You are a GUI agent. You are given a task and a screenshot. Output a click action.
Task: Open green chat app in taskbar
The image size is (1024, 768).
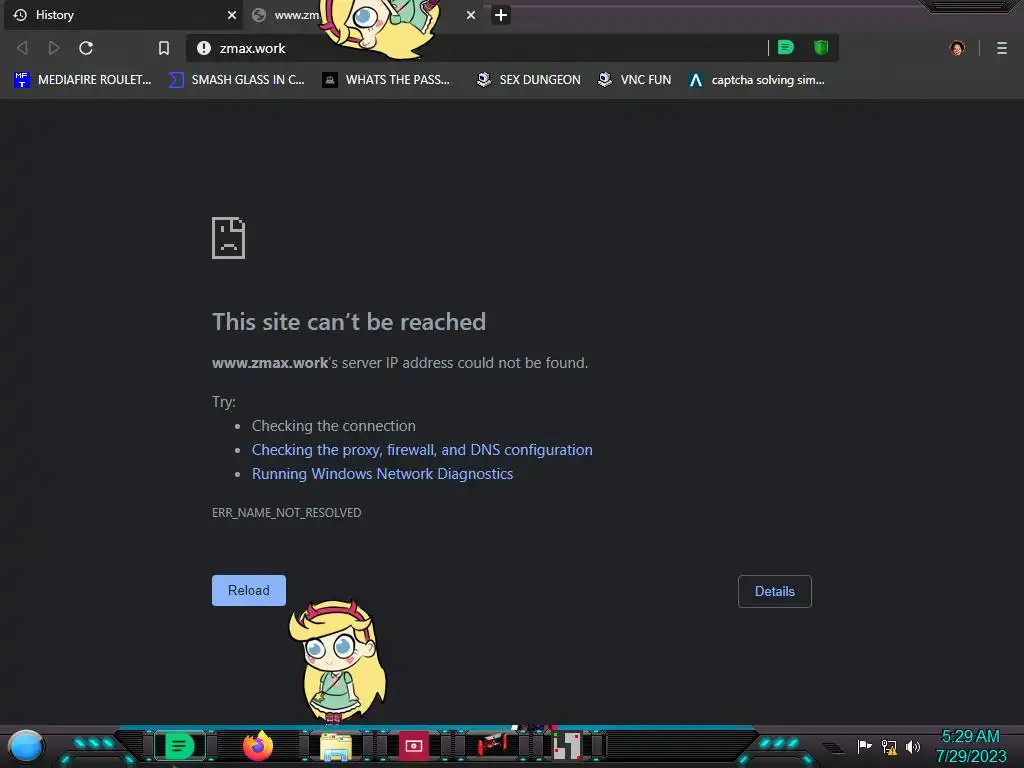180,746
